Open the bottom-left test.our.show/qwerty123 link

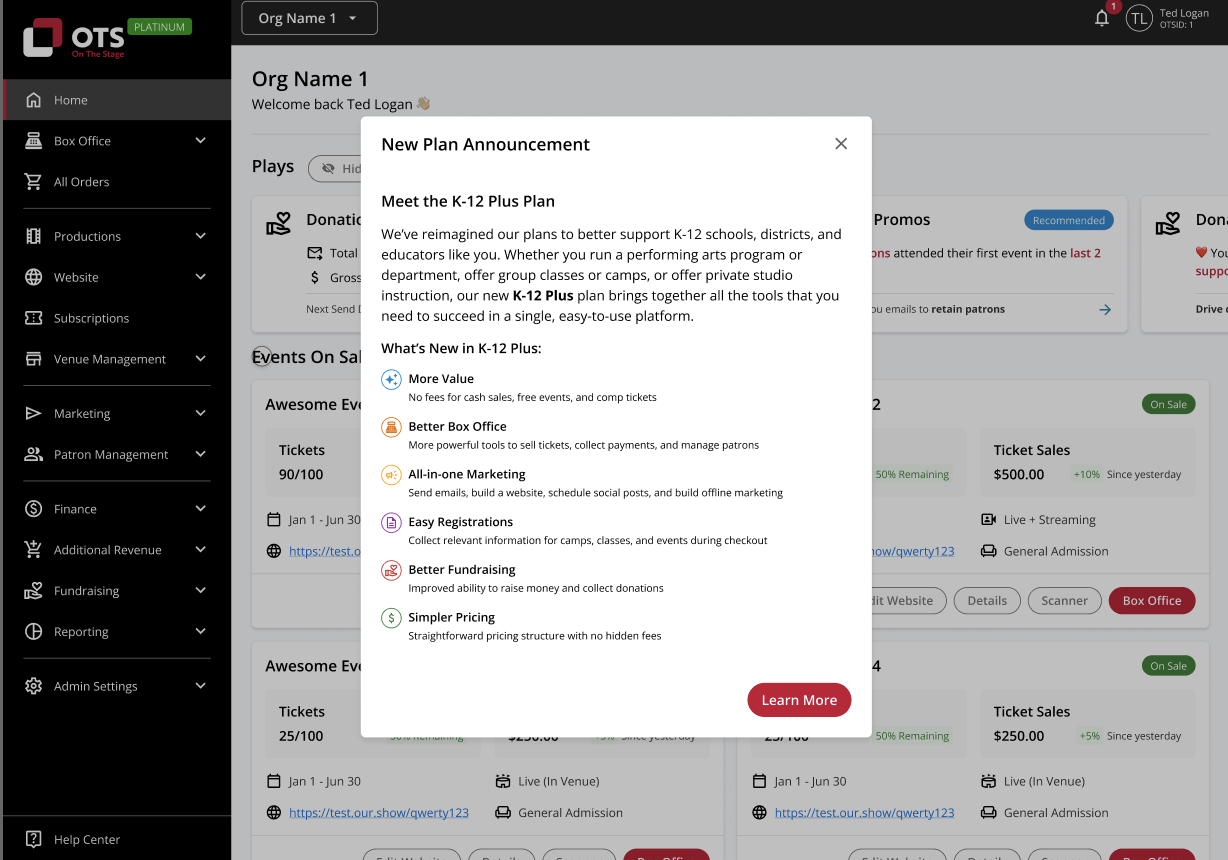pos(379,813)
